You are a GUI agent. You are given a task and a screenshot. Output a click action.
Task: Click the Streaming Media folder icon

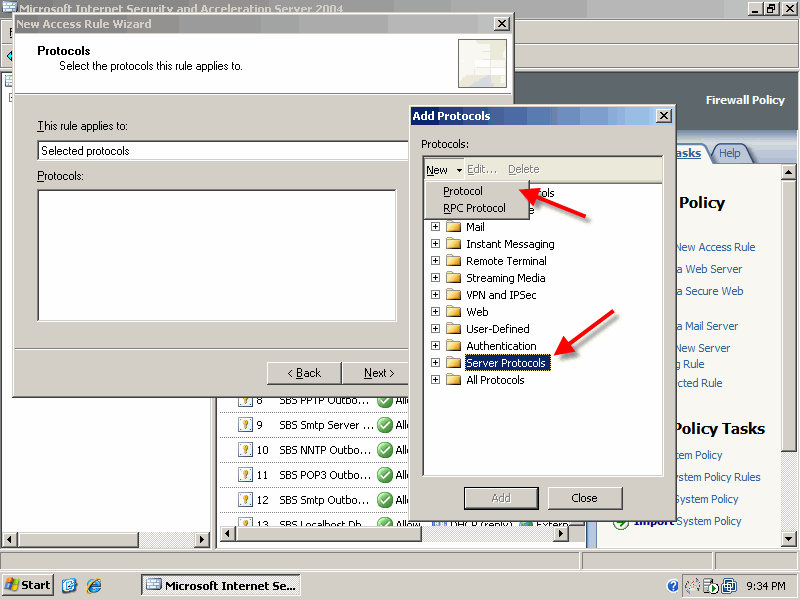(453, 278)
